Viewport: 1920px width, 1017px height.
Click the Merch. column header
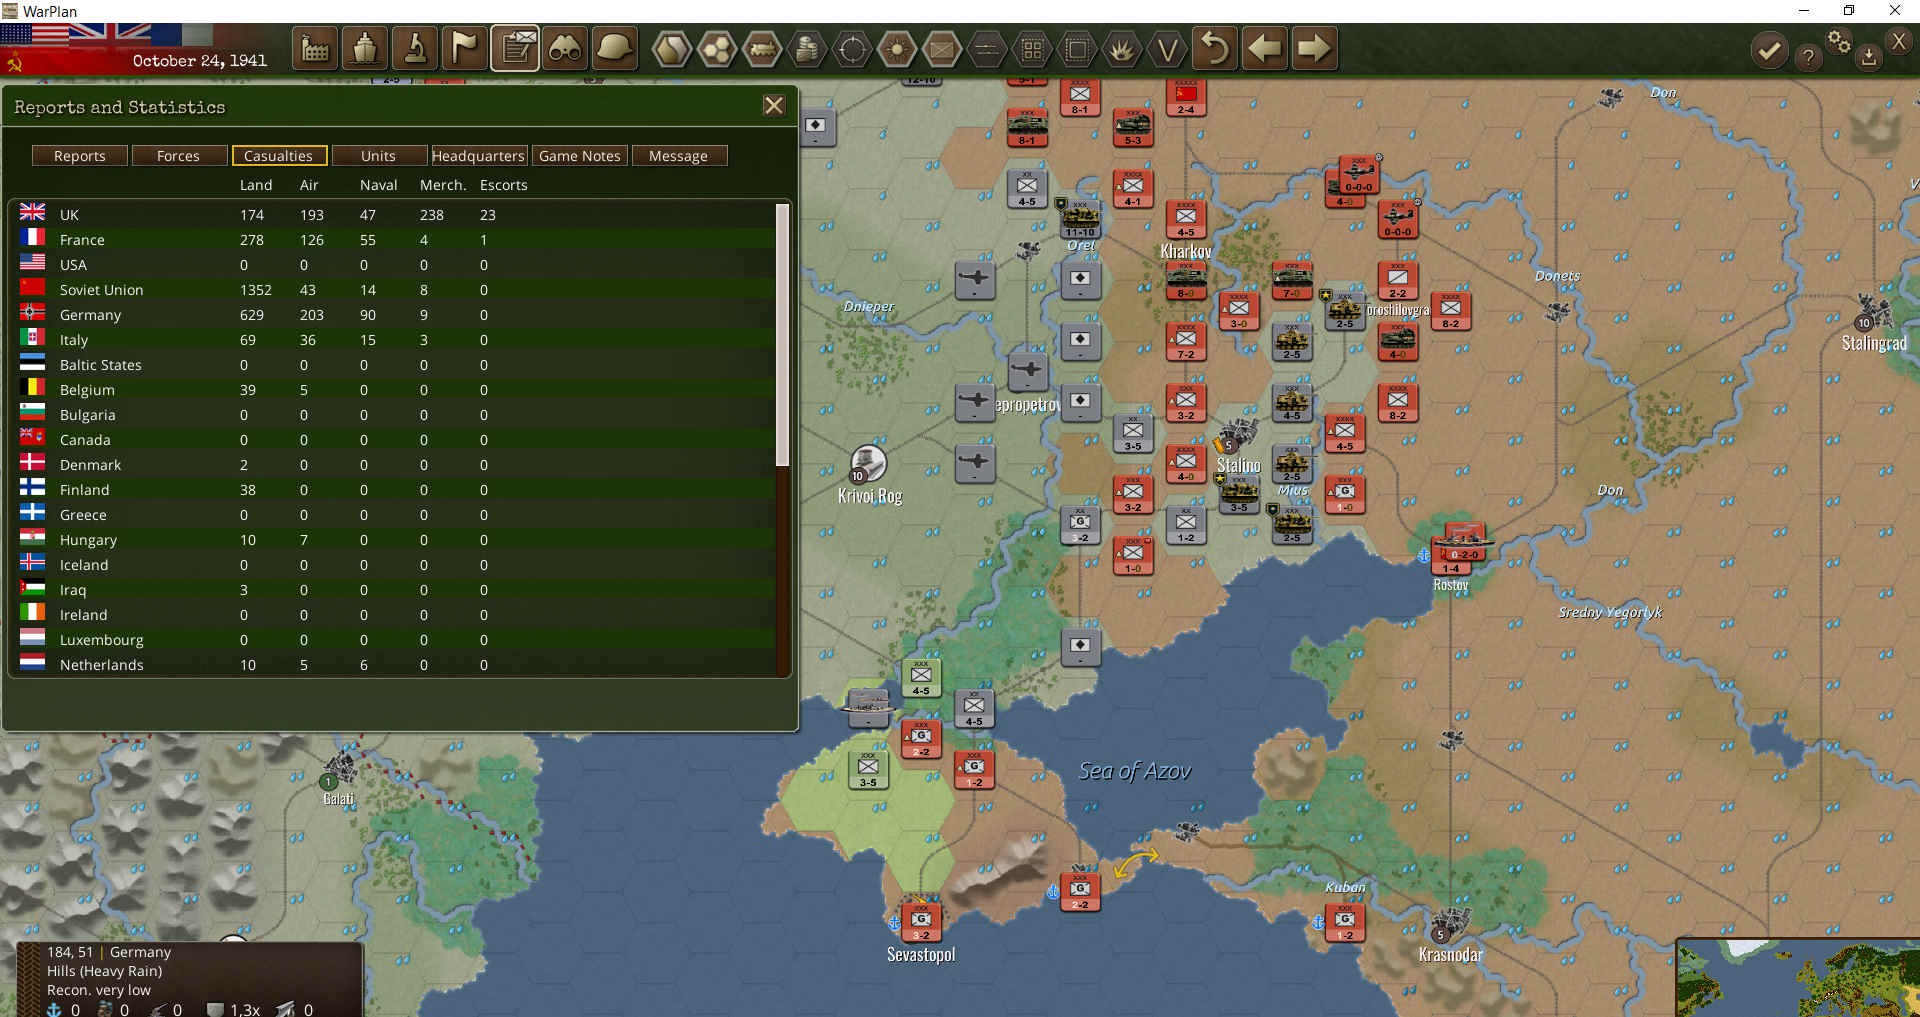click(x=443, y=185)
